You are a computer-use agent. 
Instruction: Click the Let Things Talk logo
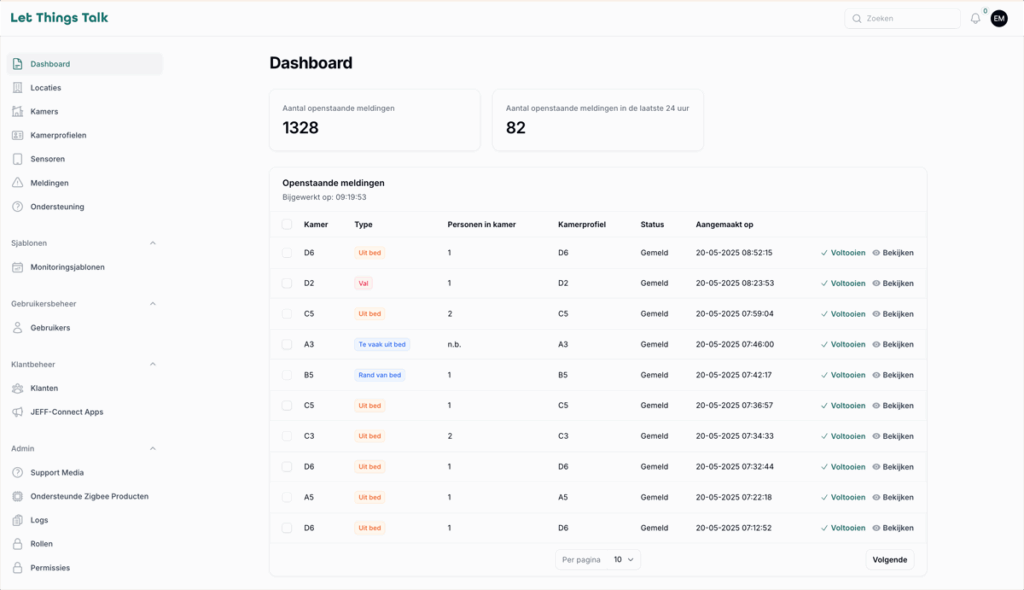point(59,18)
